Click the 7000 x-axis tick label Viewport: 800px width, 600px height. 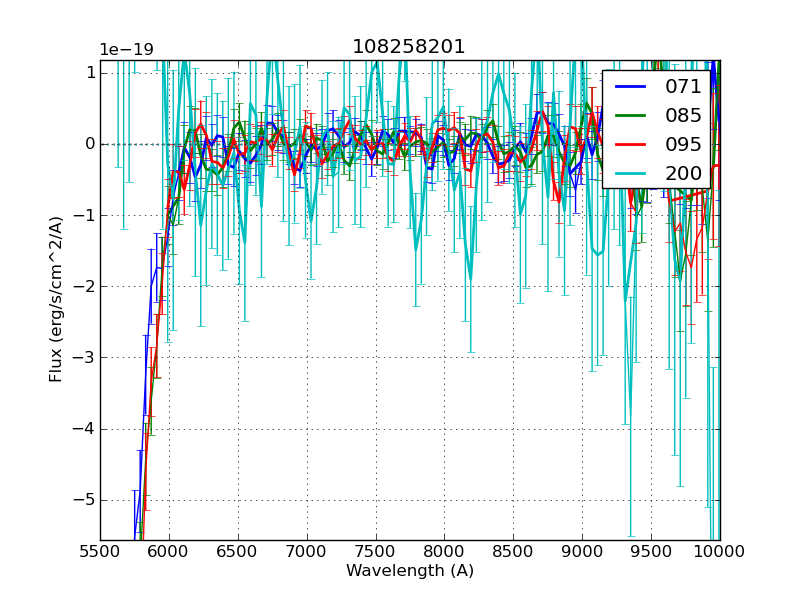tap(306, 551)
